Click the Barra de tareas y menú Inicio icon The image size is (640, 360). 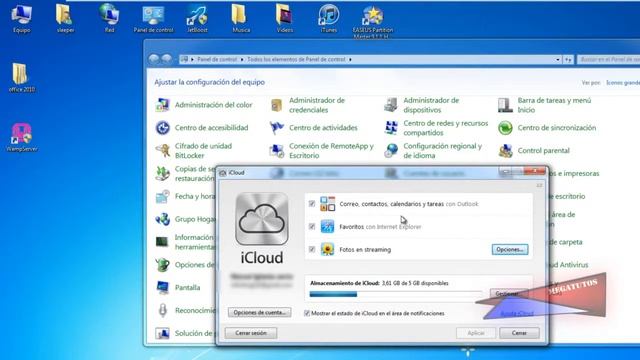coord(505,105)
